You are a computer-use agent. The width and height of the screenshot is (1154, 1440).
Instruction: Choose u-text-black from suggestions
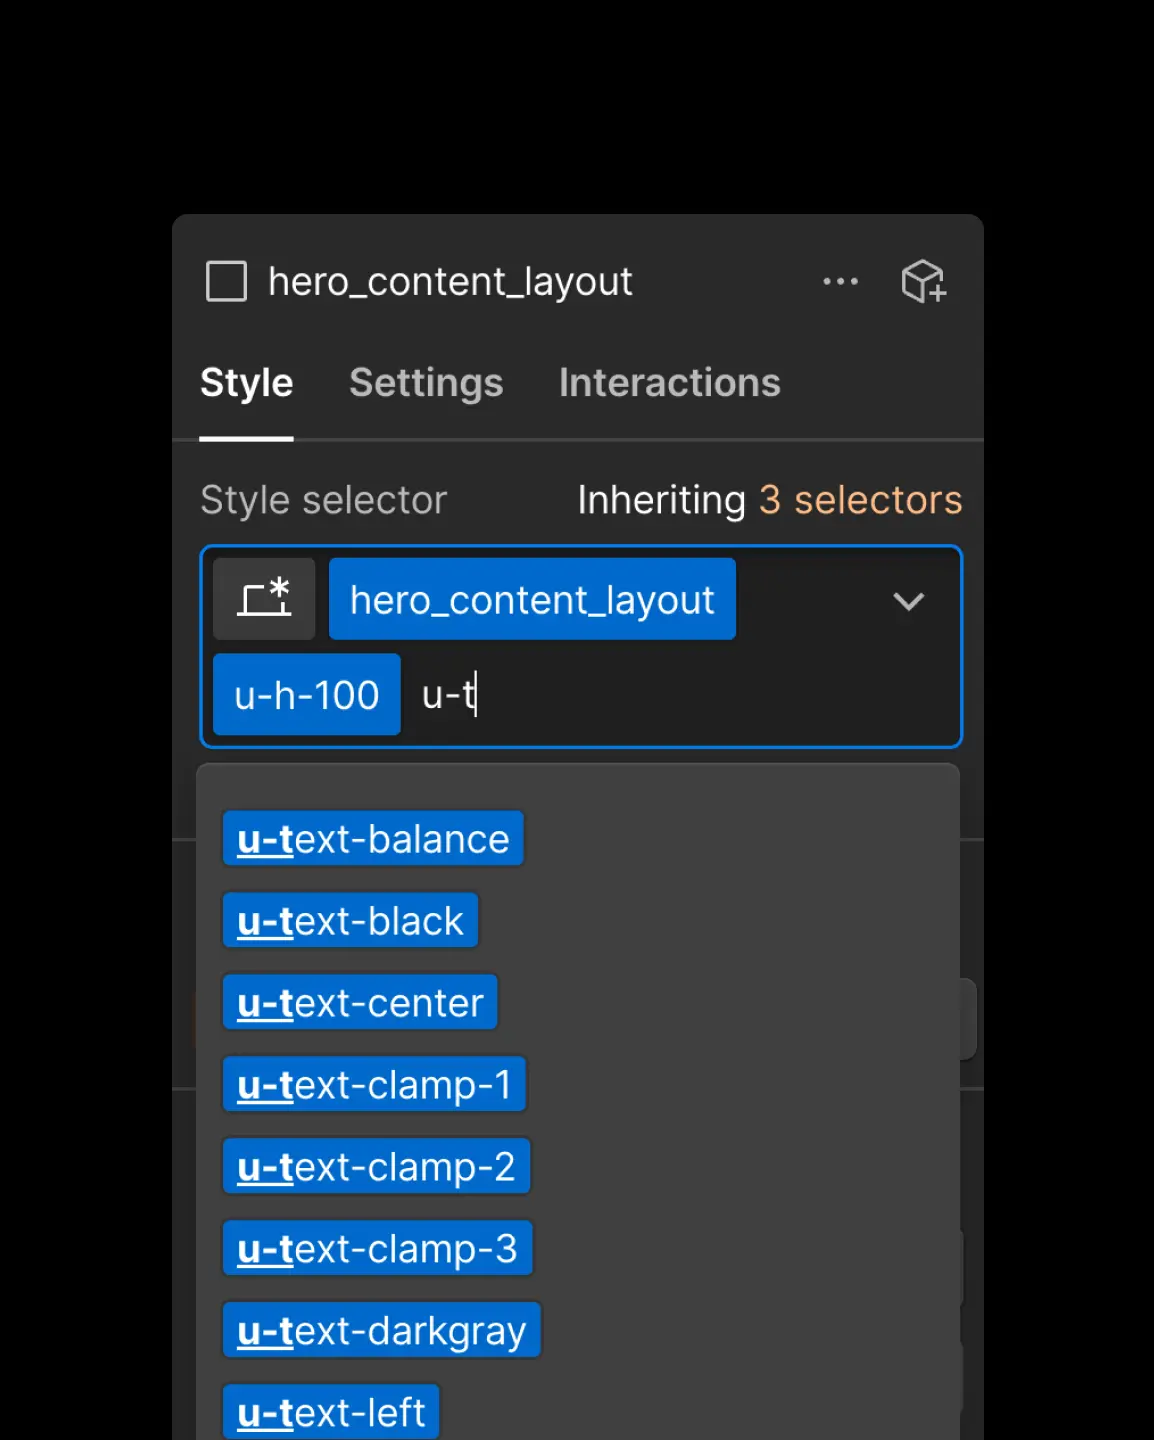coord(350,920)
